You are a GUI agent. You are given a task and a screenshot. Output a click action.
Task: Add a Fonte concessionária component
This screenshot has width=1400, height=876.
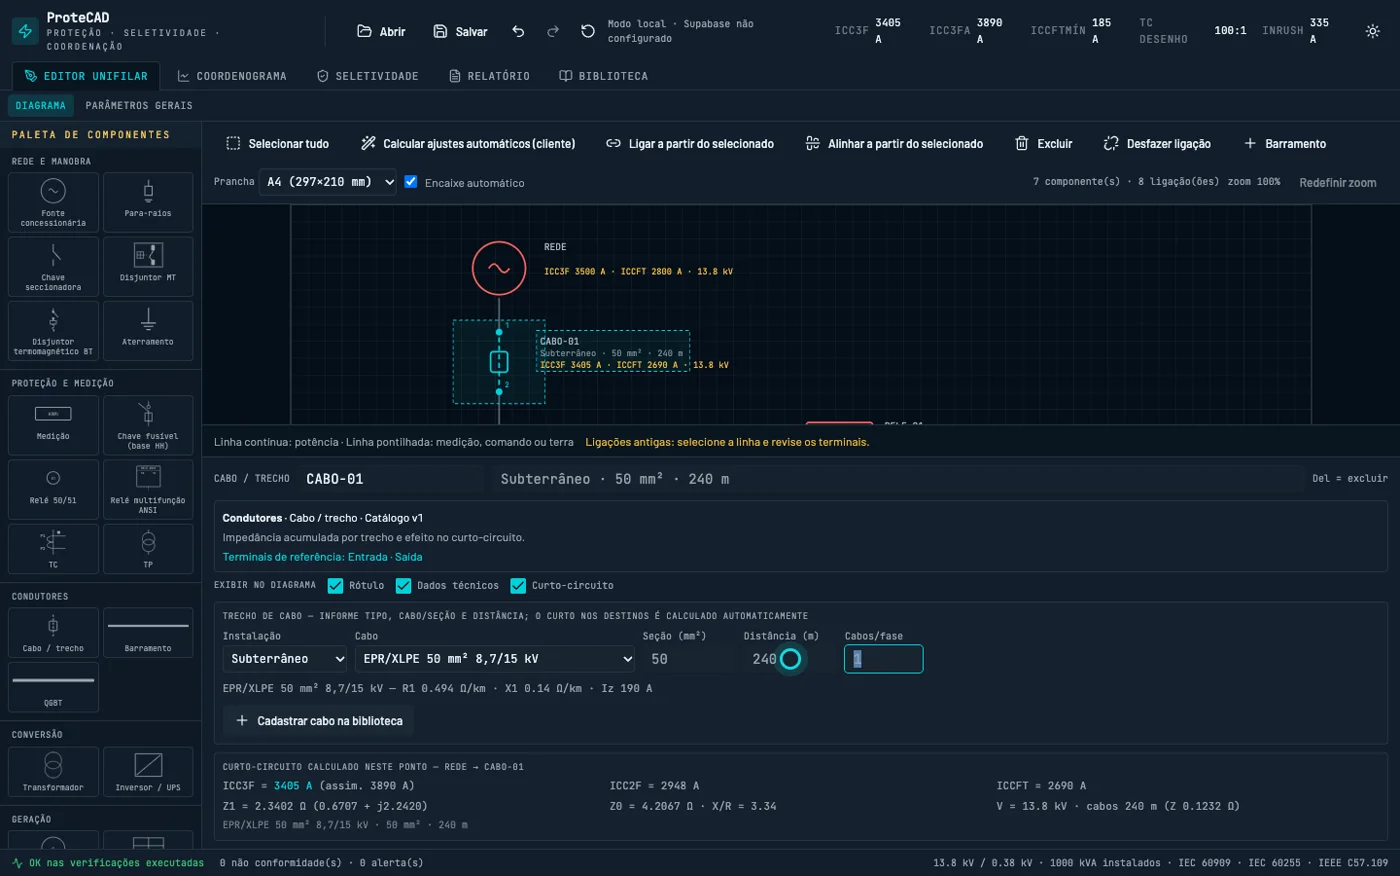pos(53,202)
